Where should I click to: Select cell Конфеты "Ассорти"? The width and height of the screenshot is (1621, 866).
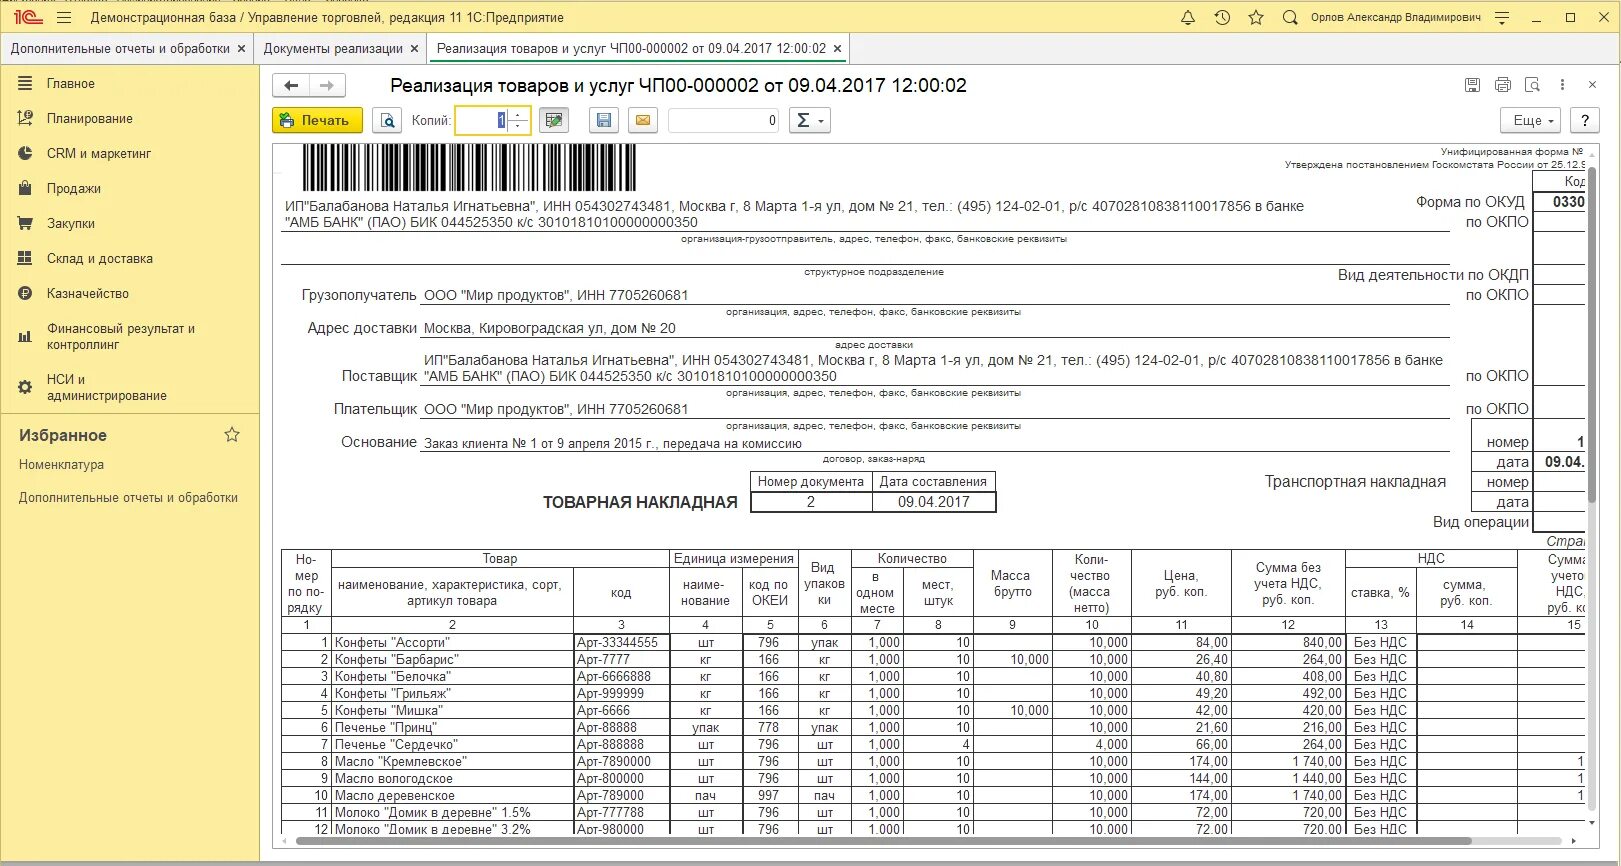(x=452, y=643)
